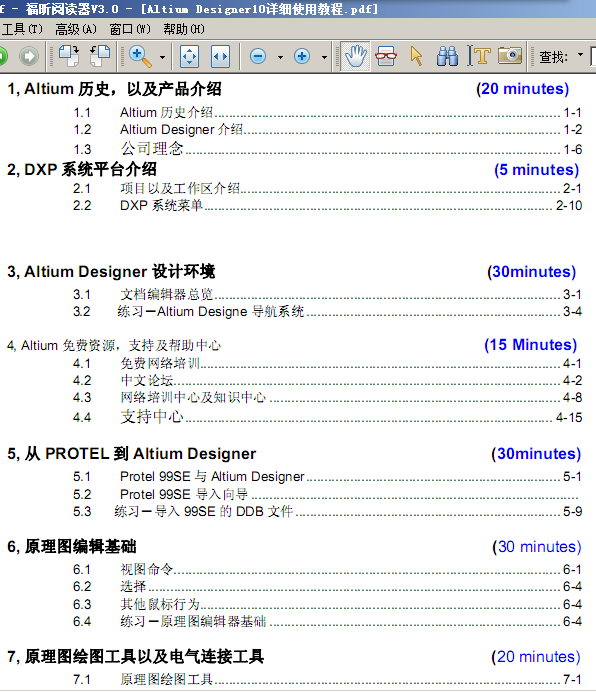Click entry 6.1 视图命令
Viewport: 596px width, 692px height.
[327, 569]
